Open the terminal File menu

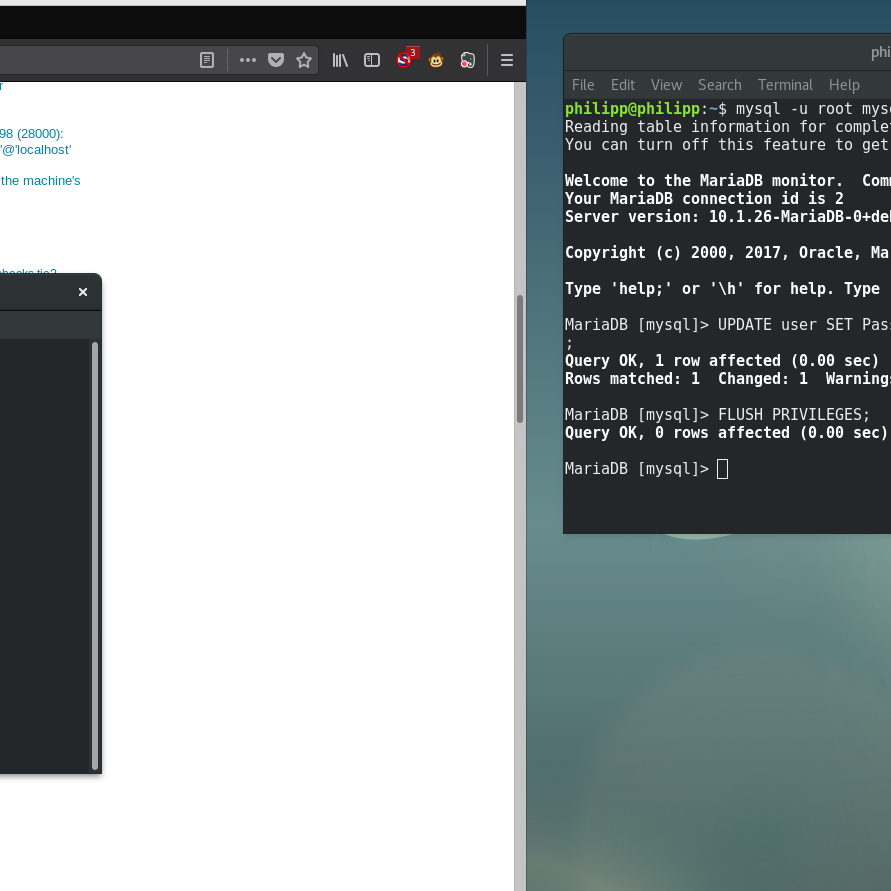(x=583, y=85)
